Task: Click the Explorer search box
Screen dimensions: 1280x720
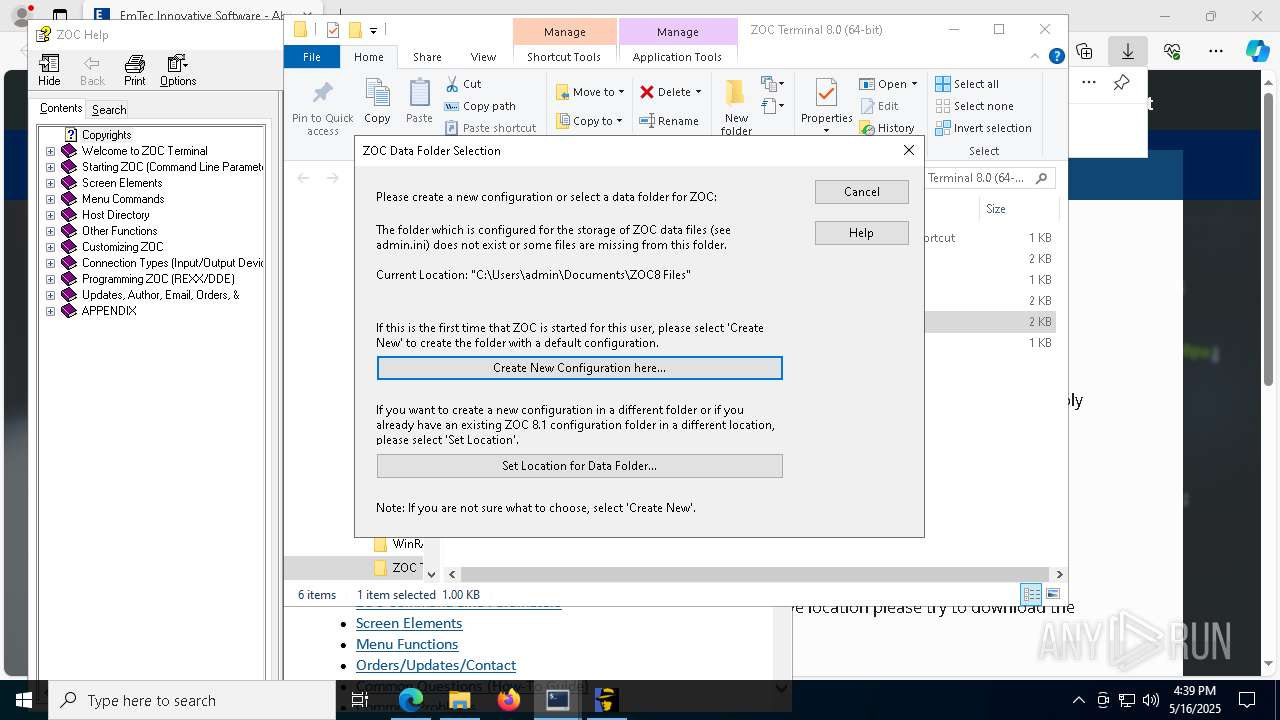Action: pos(988,178)
